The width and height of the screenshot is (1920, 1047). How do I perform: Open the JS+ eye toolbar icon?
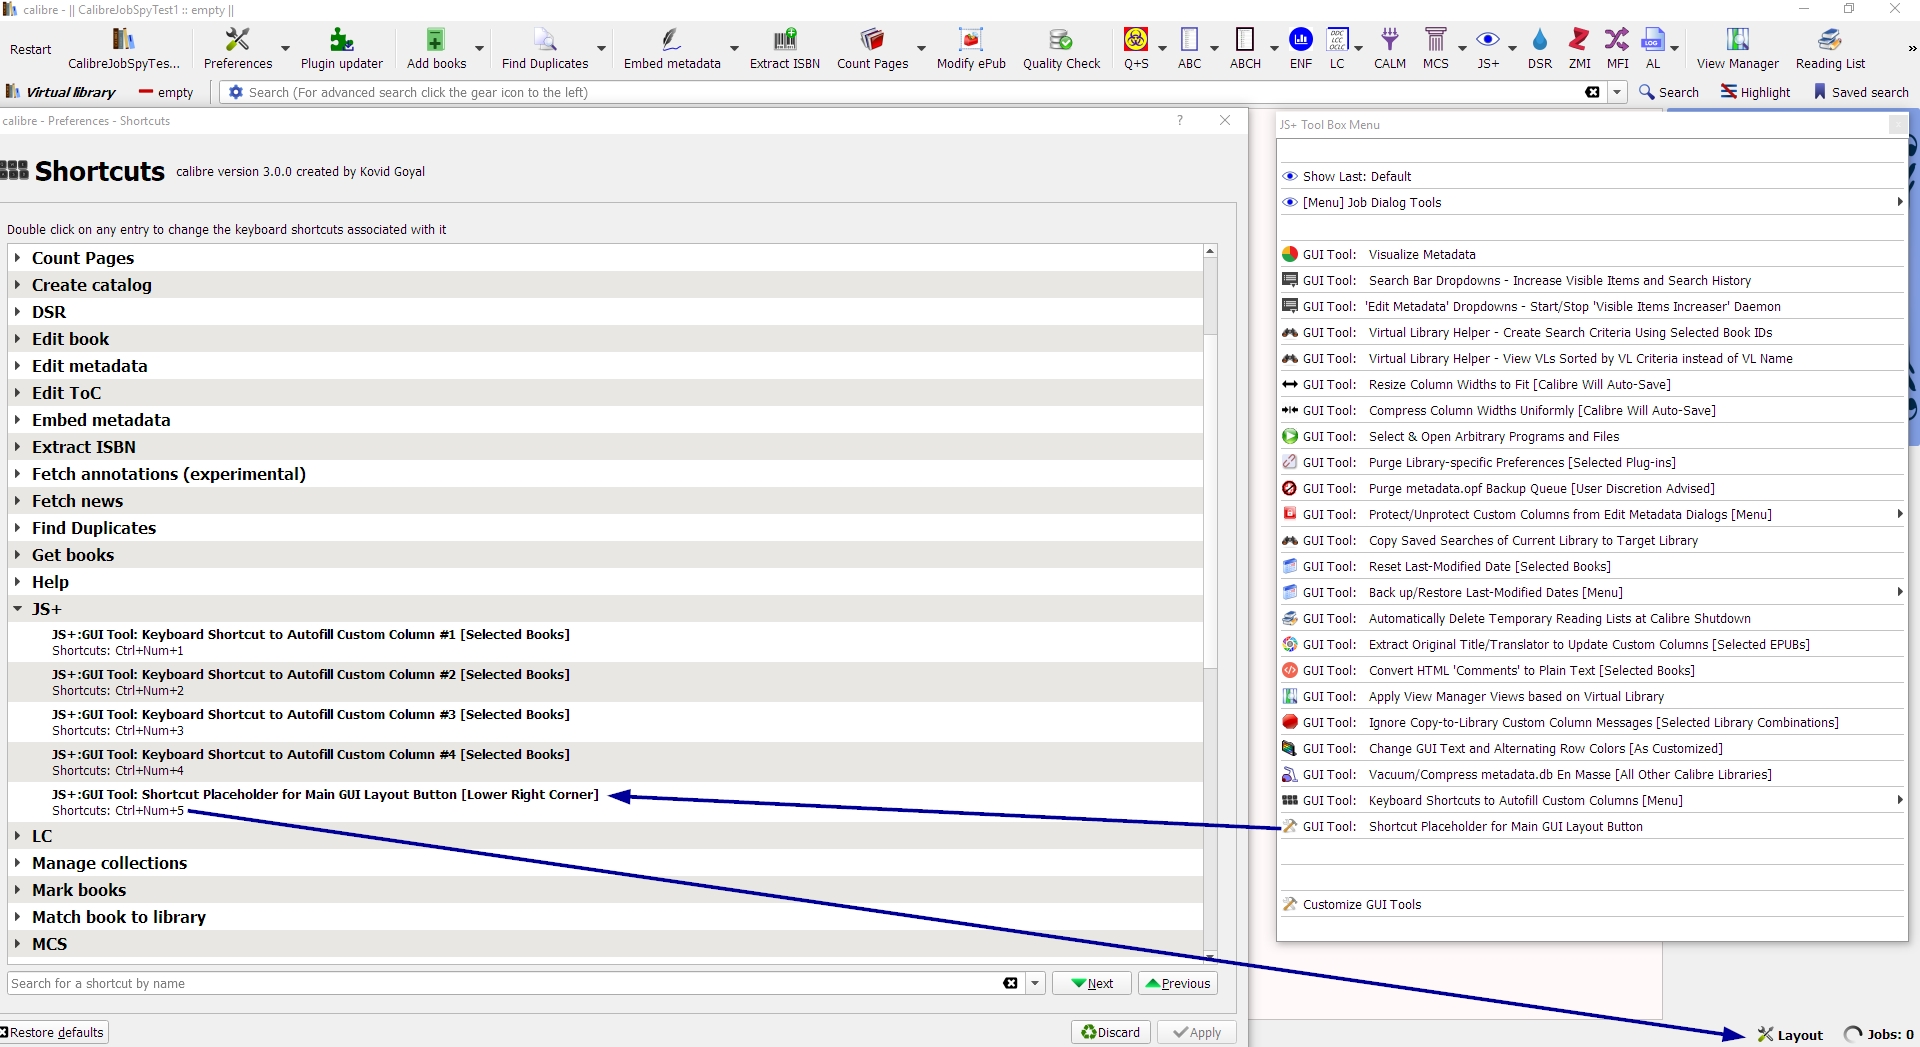click(x=1488, y=48)
